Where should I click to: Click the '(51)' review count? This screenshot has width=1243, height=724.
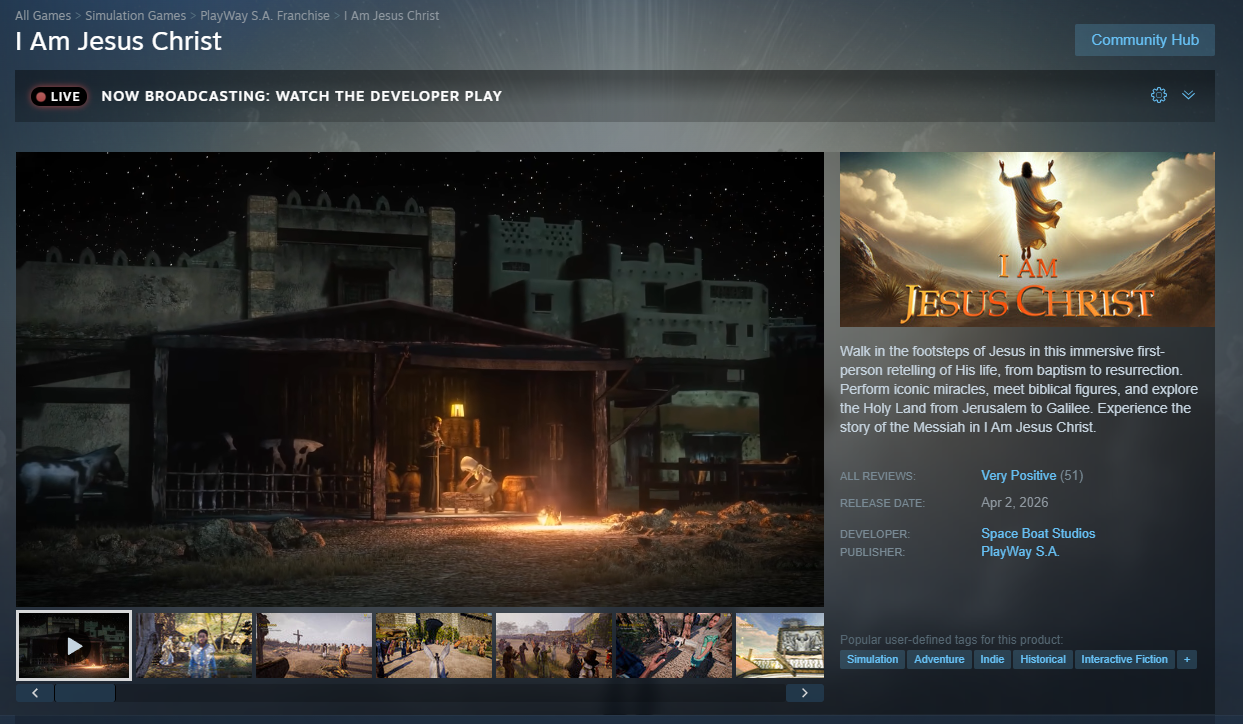point(1071,476)
